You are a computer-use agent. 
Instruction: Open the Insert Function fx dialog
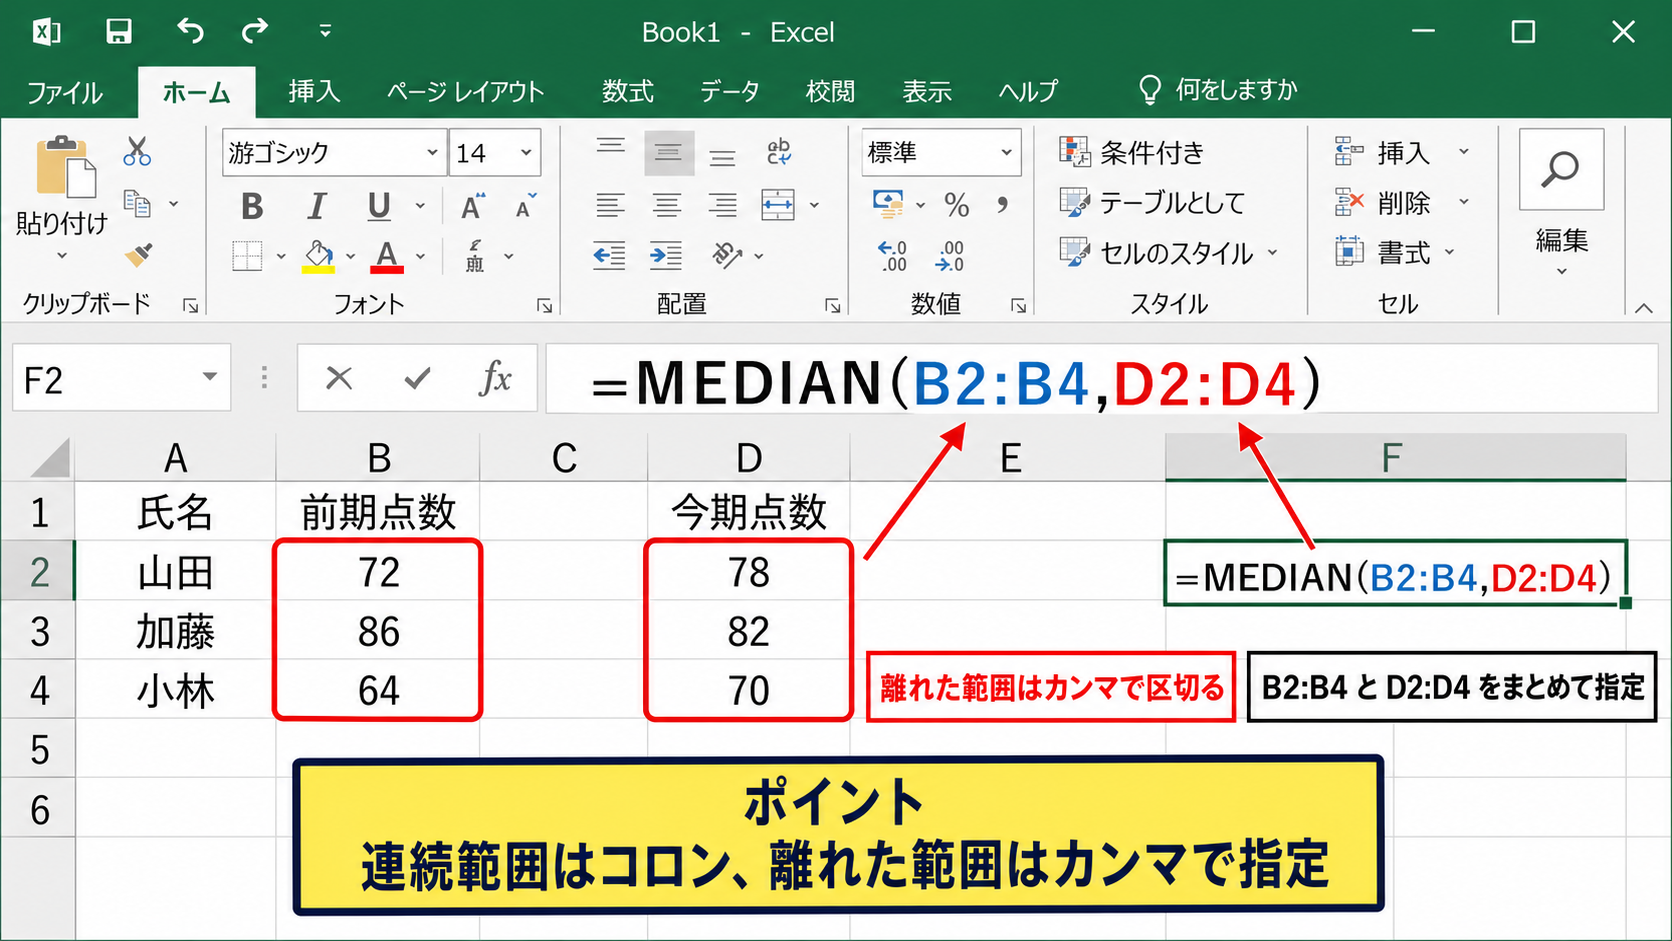click(495, 378)
